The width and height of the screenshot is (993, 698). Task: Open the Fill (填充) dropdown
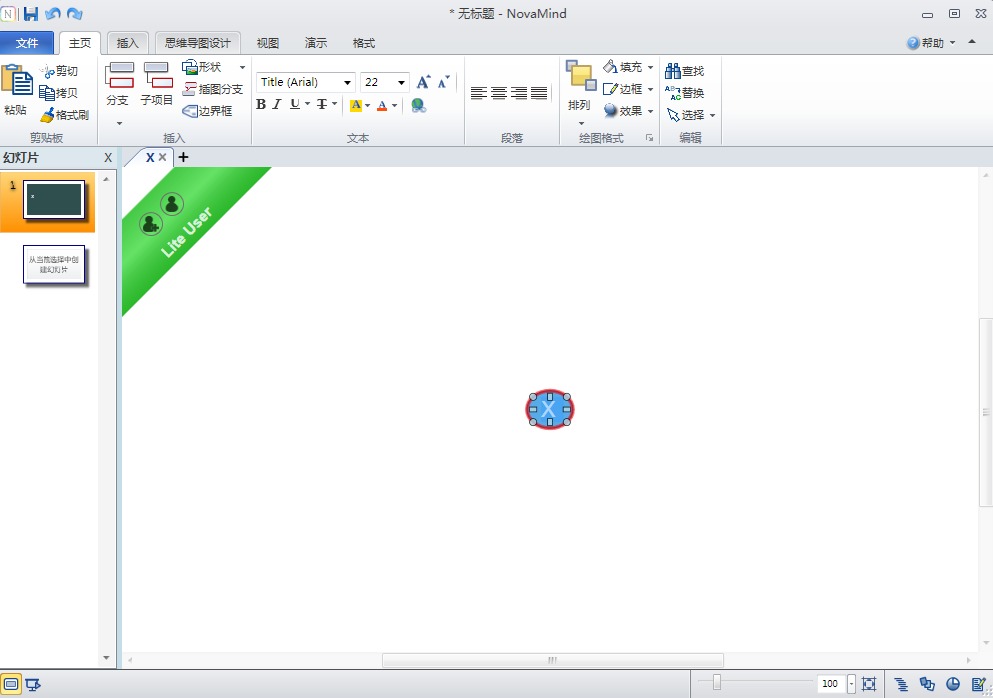point(650,67)
